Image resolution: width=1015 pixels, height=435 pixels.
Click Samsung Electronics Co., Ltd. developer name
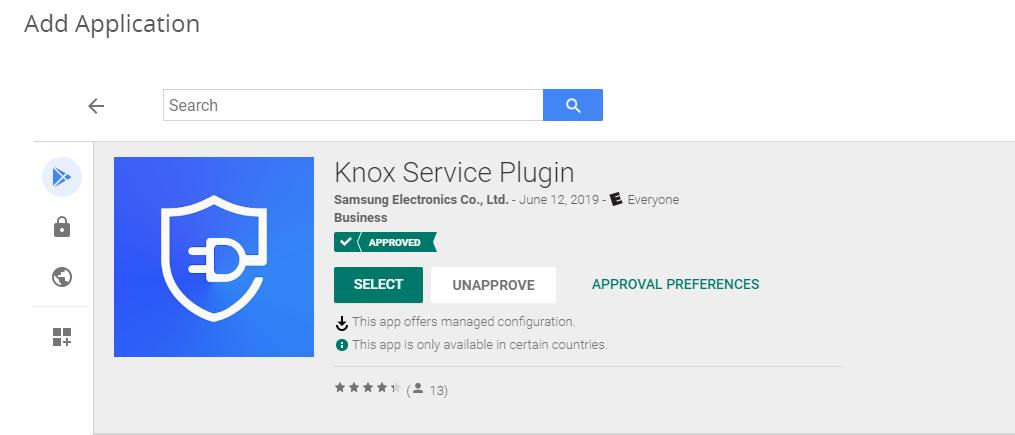(x=421, y=199)
